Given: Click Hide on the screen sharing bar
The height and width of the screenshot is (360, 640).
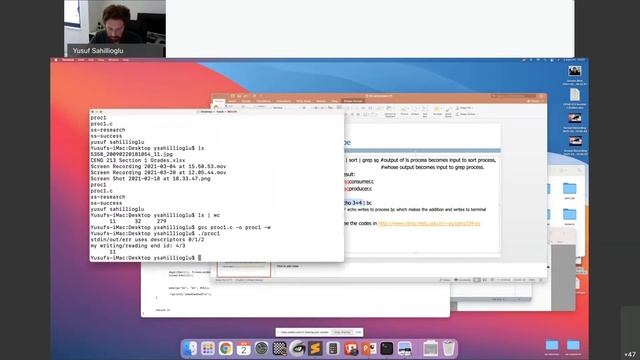Looking at the screenshot, I should (358, 332).
